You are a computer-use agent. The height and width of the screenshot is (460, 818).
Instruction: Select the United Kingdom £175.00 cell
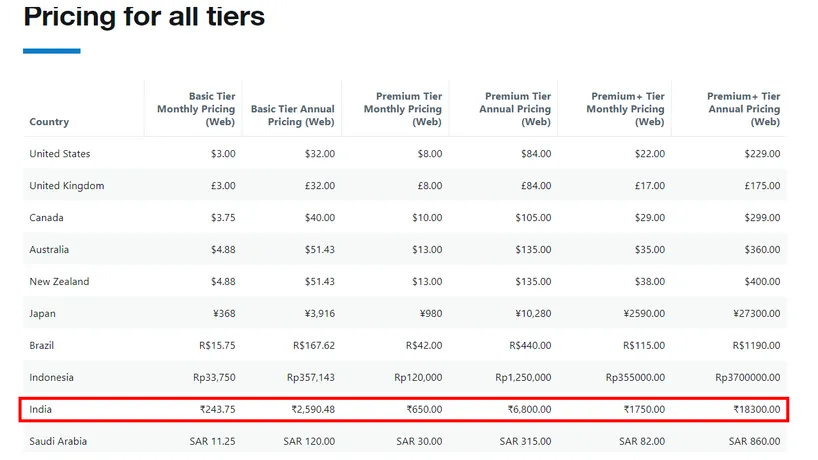pyautogui.click(x=762, y=186)
